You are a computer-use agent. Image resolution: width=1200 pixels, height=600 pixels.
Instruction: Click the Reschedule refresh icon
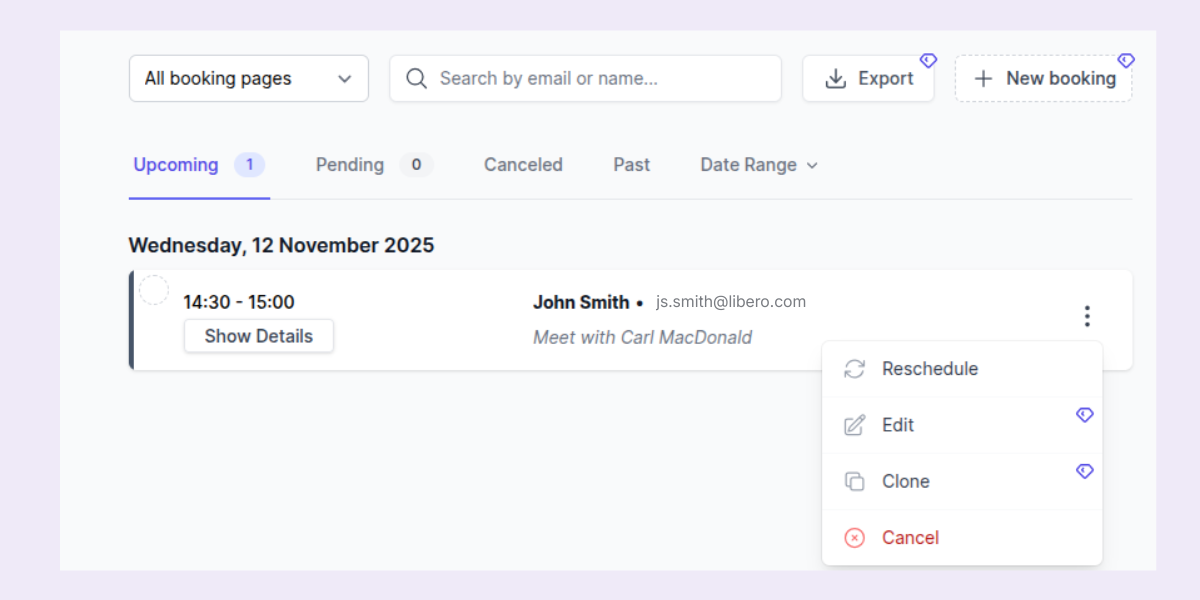[x=854, y=369]
